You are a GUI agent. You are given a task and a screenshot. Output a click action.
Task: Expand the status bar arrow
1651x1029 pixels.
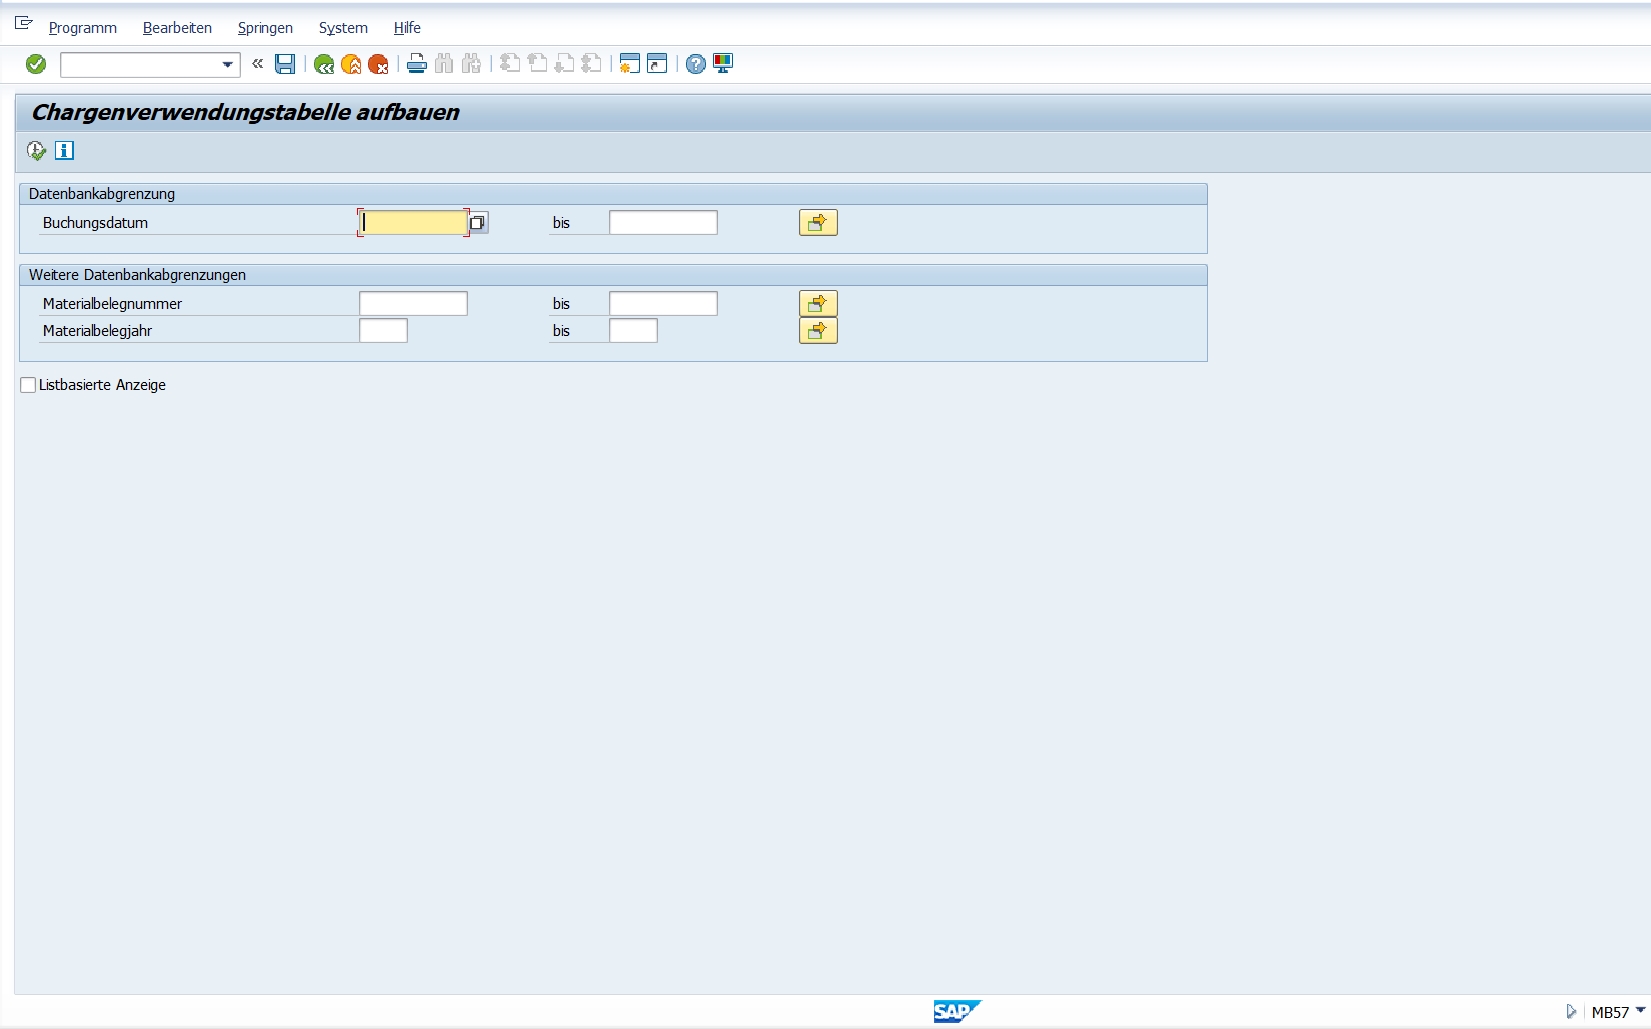(x=1571, y=1012)
